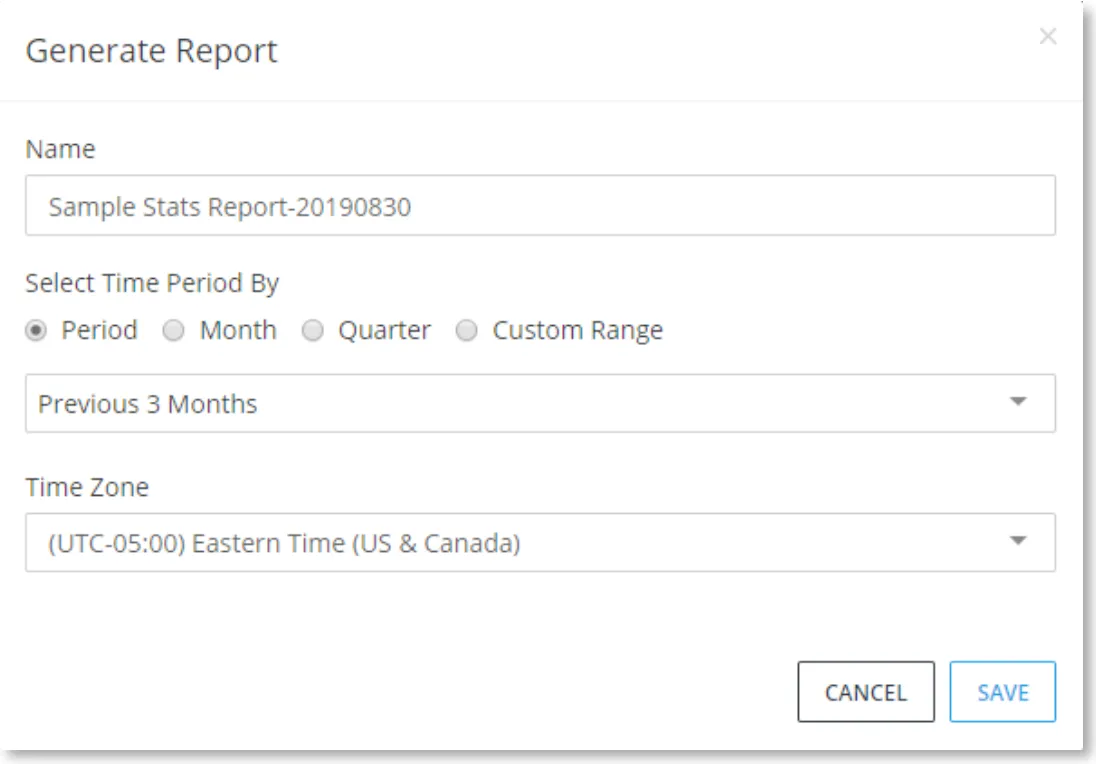Click the 'Generate Report' dialog title
The width and height of the screenshot is (1096, 764).
152,51
